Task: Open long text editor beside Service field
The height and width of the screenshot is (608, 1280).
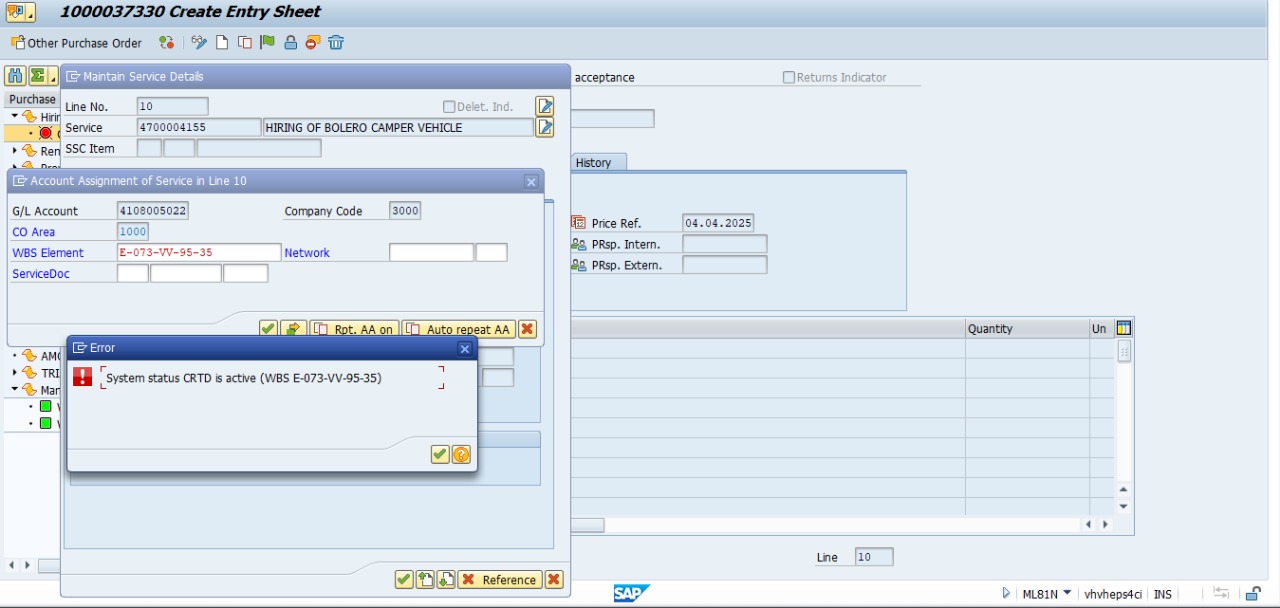Action: [x=545, y=128]
